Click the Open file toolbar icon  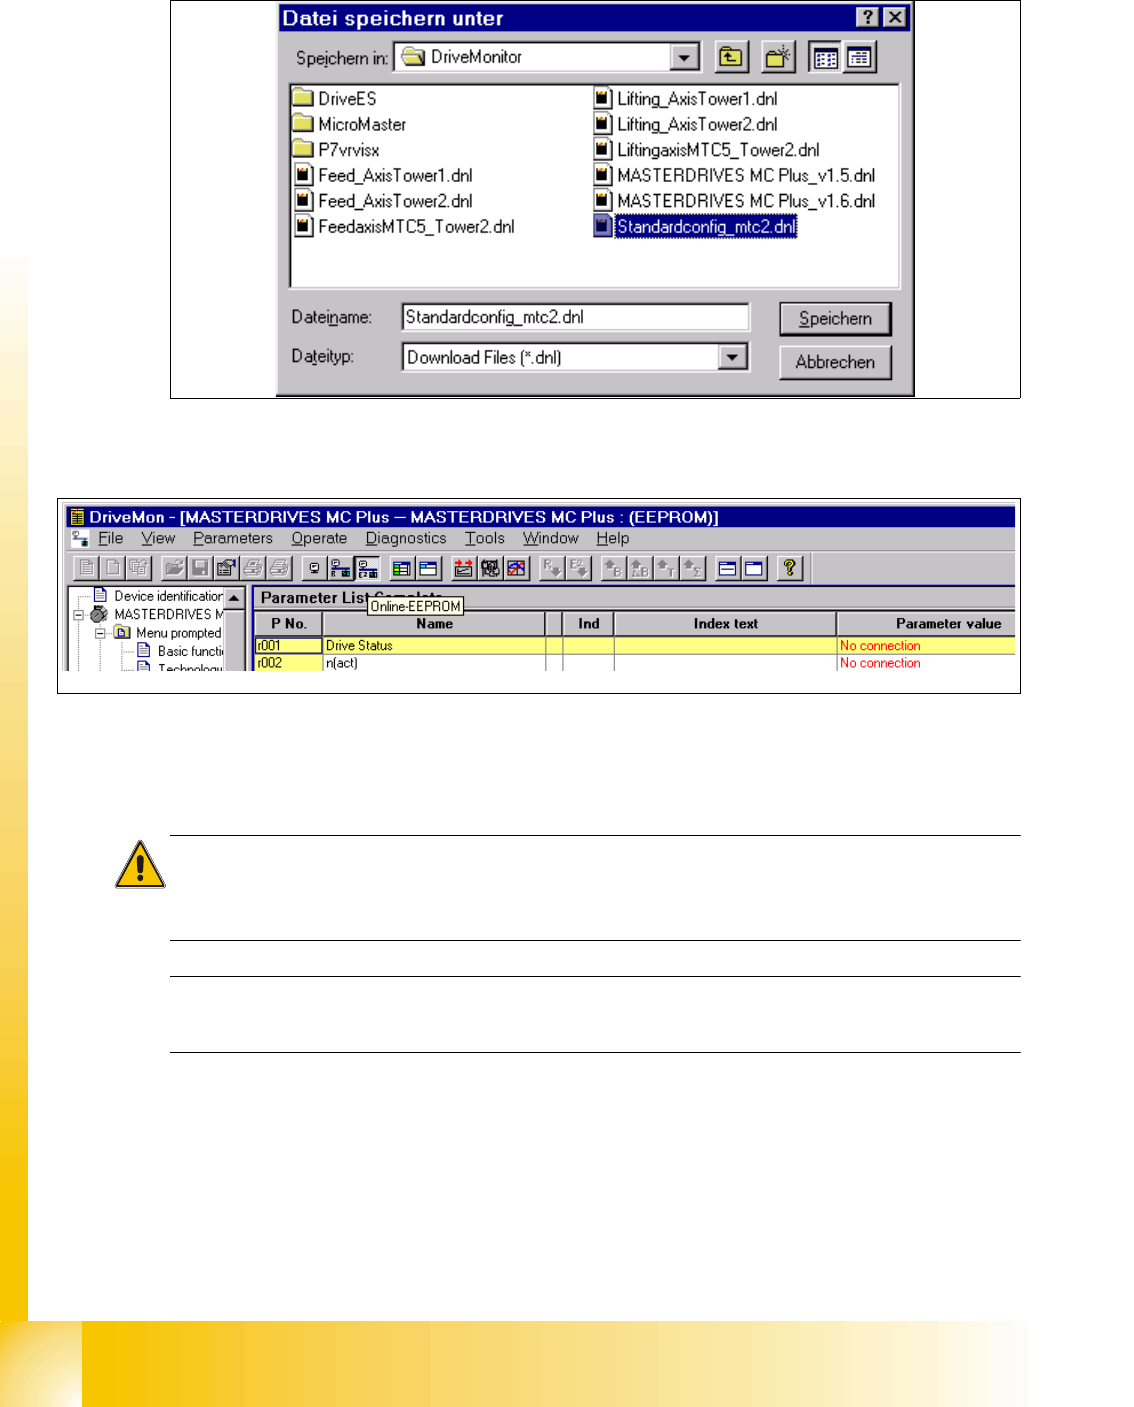click(174, 569)
